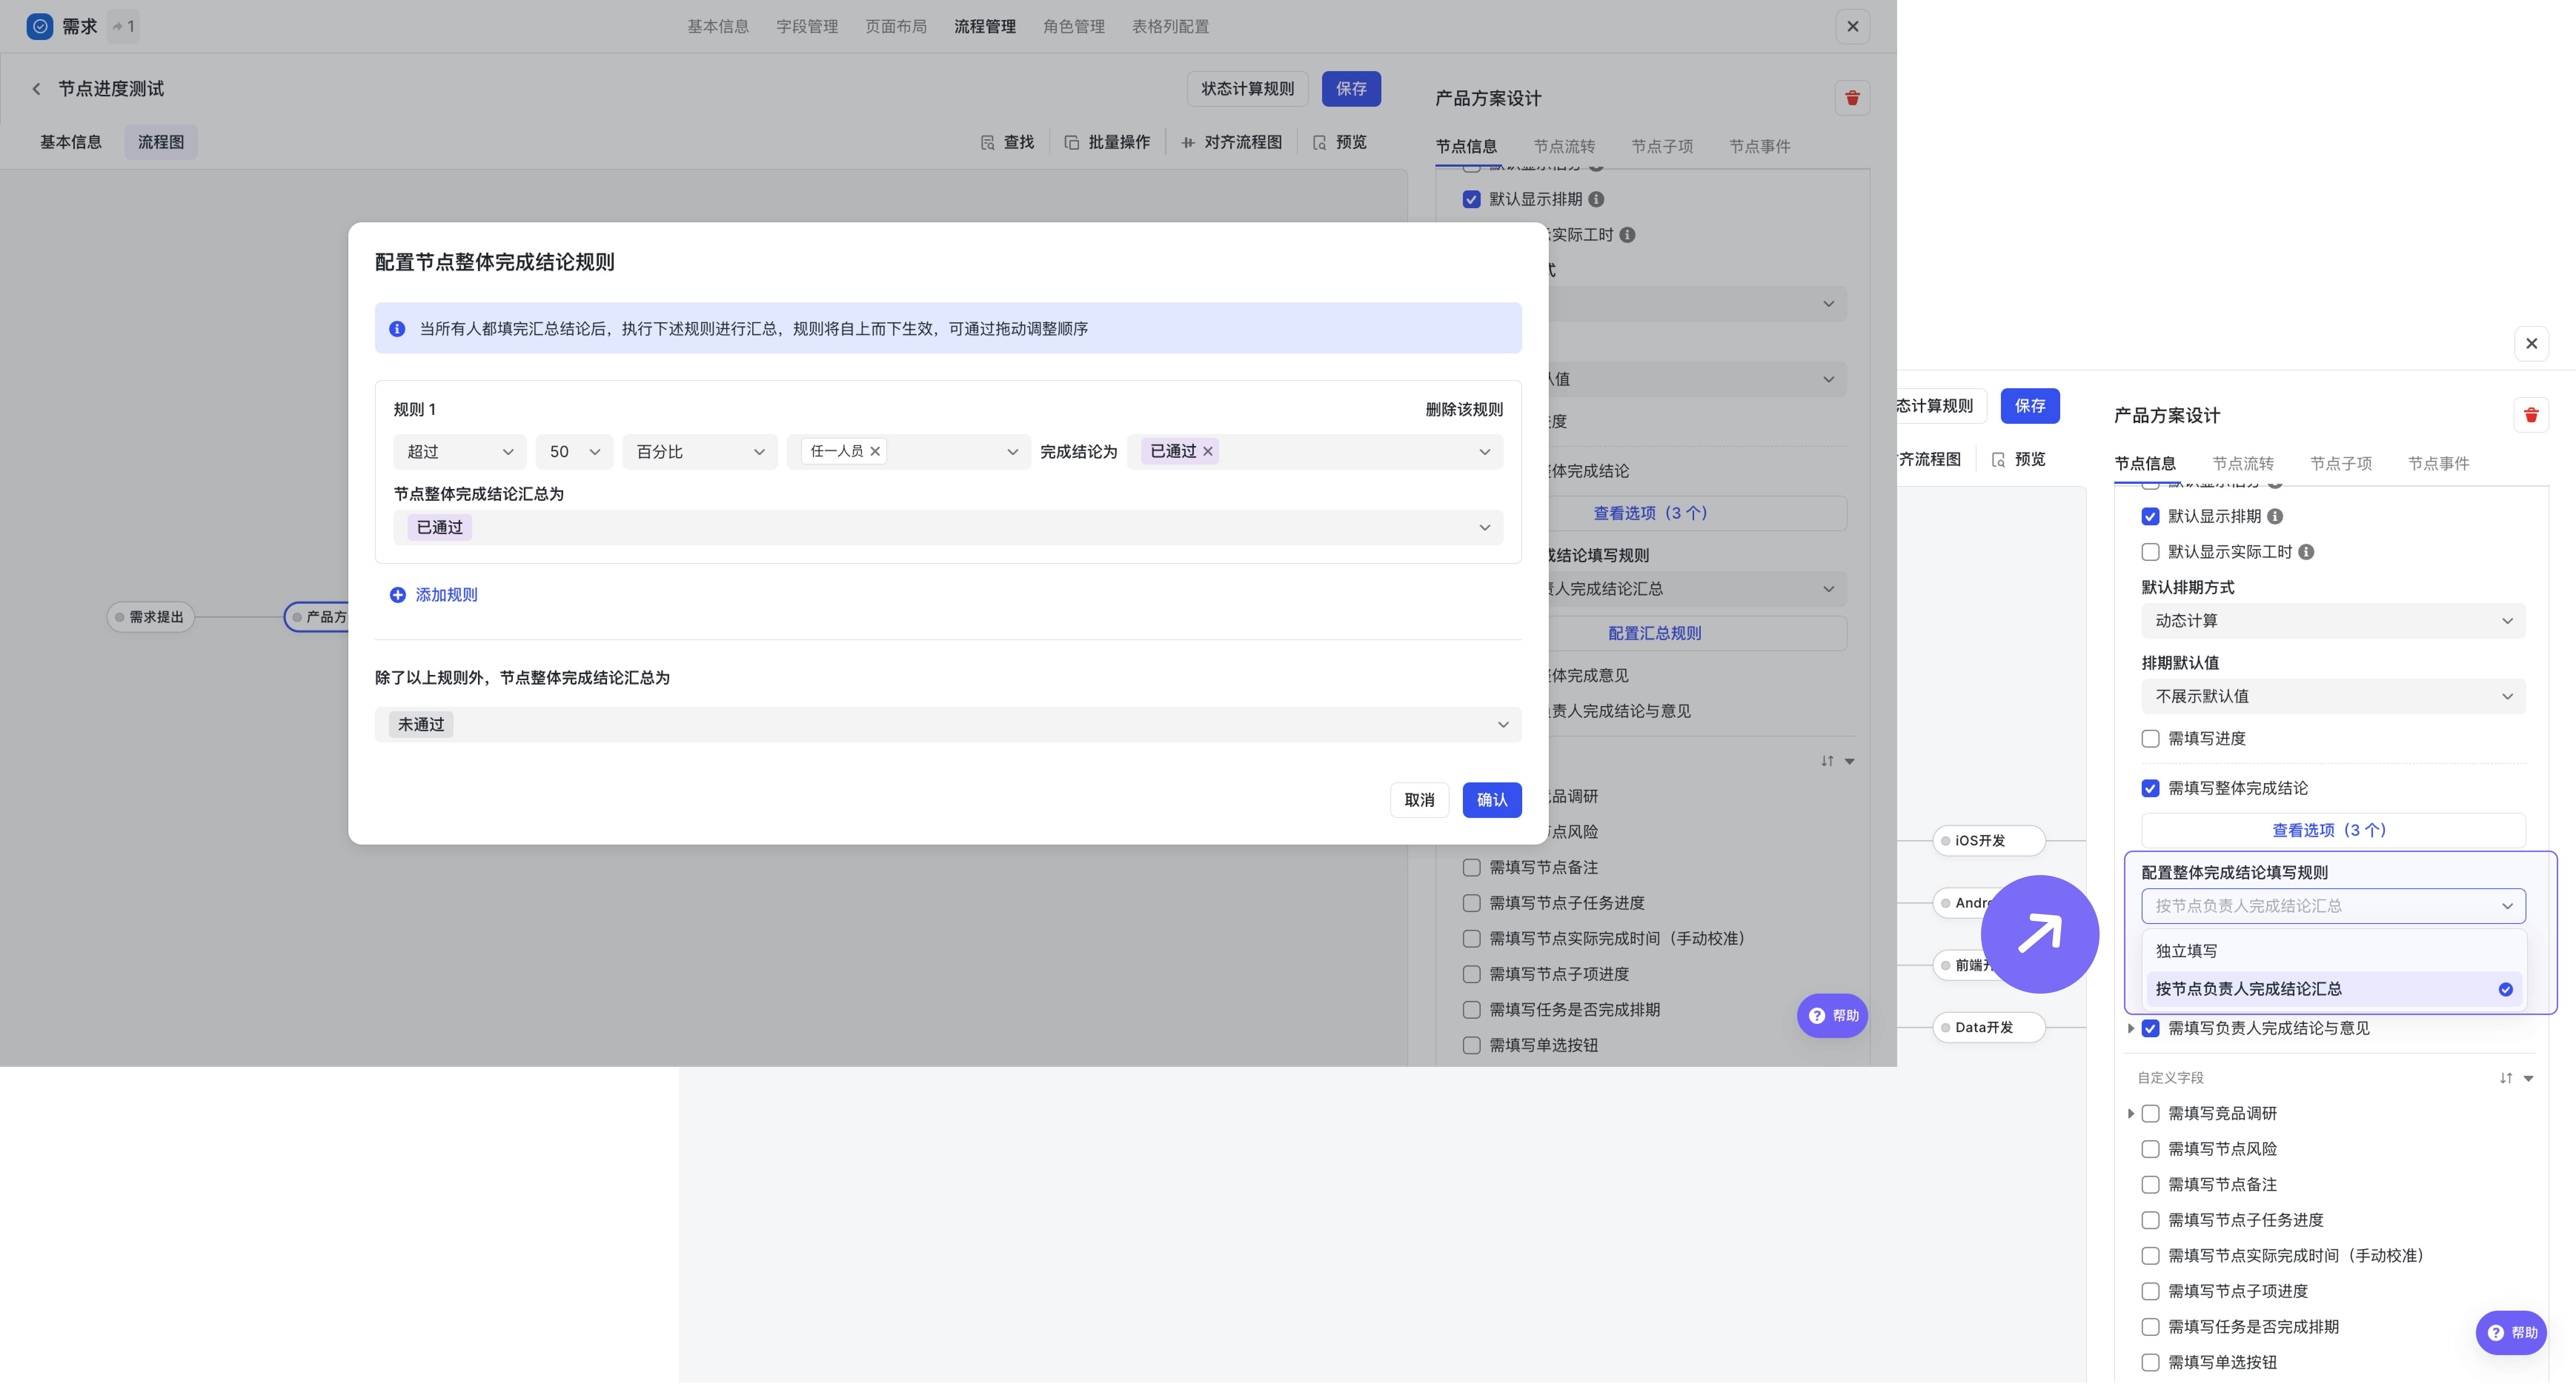Open the 百分比 unit dropdown
The width and height of the screenshot is (2576, 1384).
(x=700, y=452)
